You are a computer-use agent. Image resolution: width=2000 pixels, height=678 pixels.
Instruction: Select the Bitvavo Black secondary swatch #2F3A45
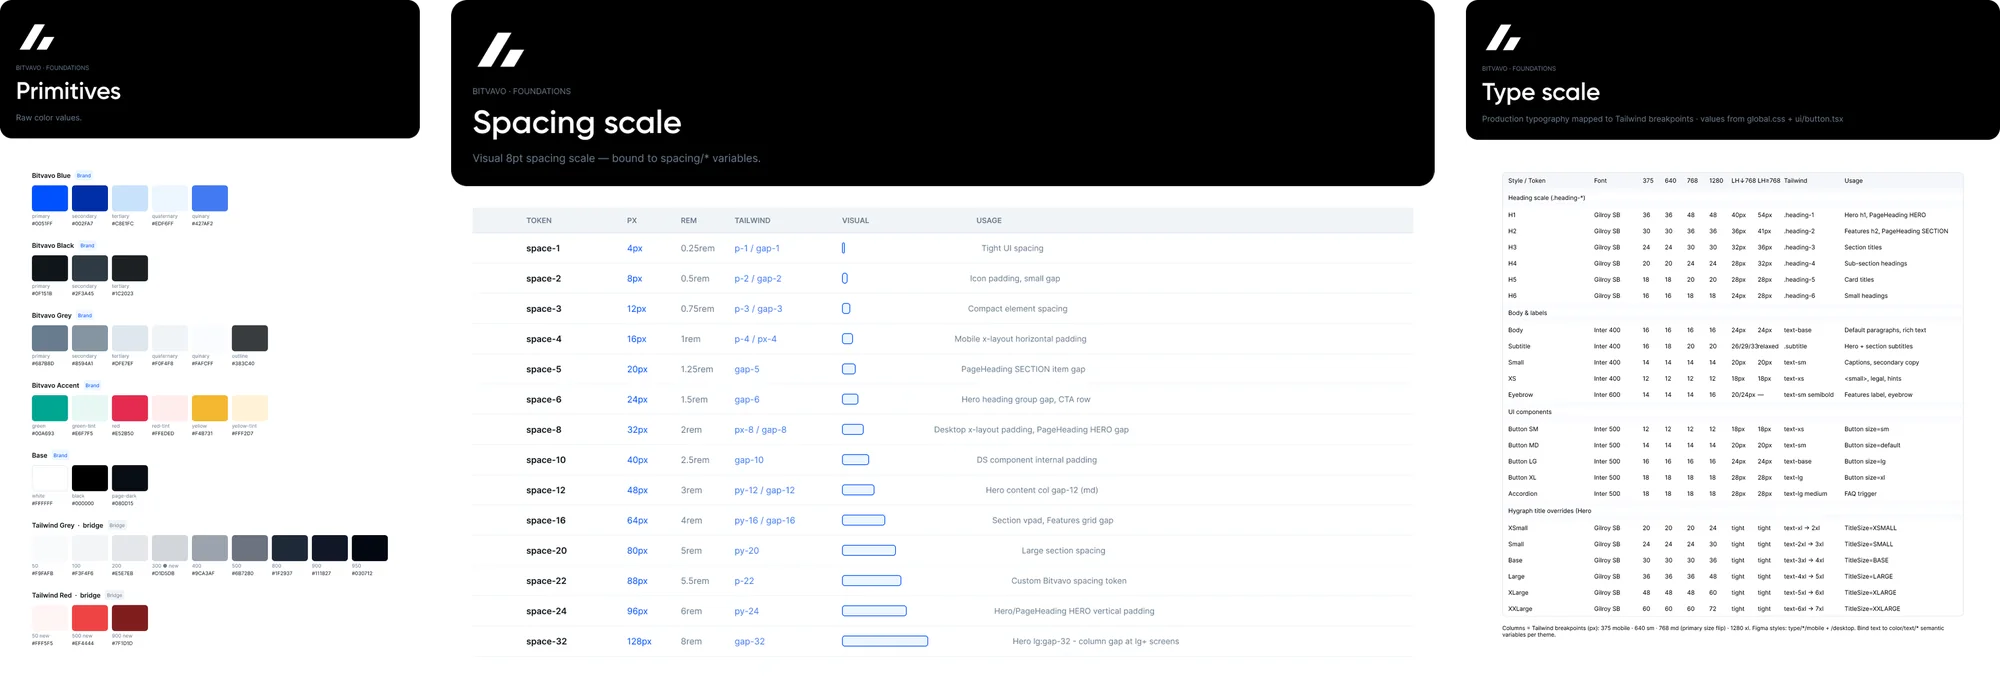90,268
